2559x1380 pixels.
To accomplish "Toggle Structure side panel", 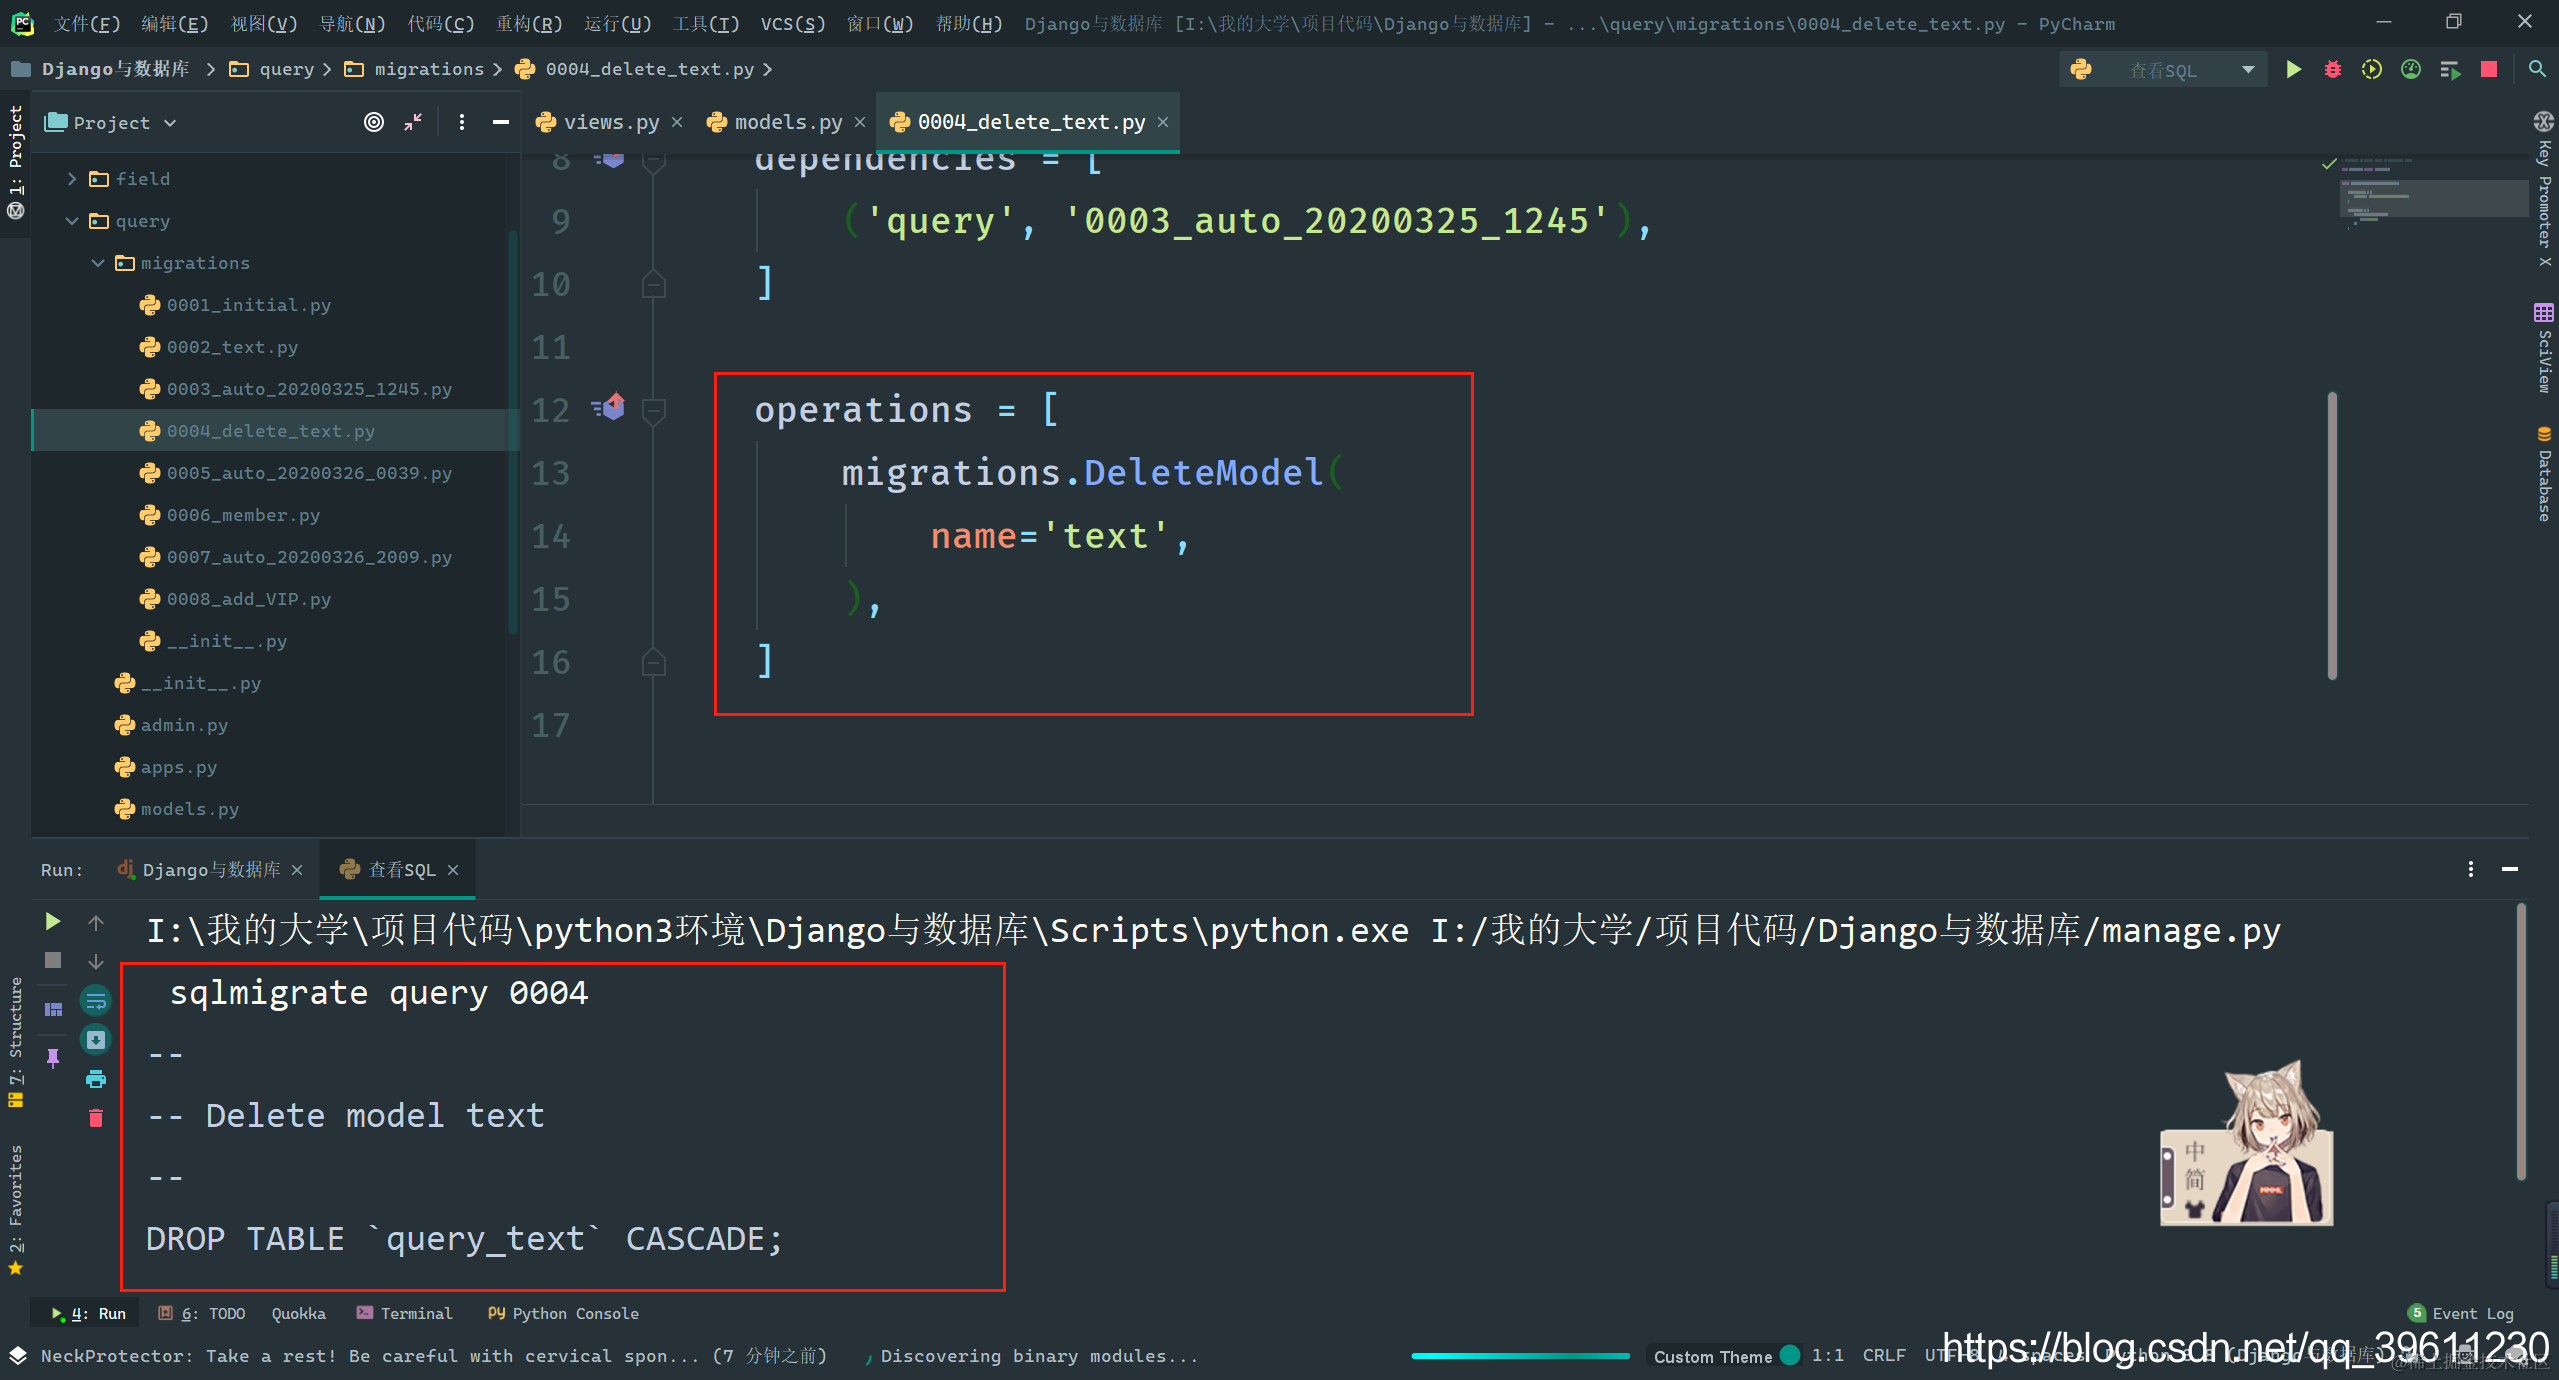I will 15,1041.
